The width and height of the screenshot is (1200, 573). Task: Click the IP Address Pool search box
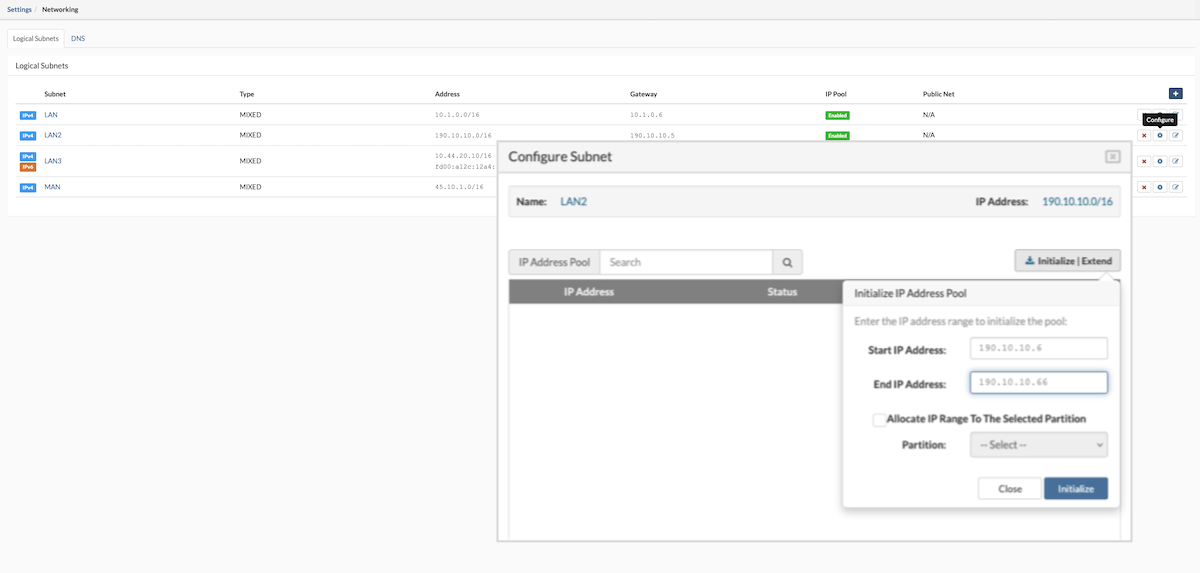(685, 262)
